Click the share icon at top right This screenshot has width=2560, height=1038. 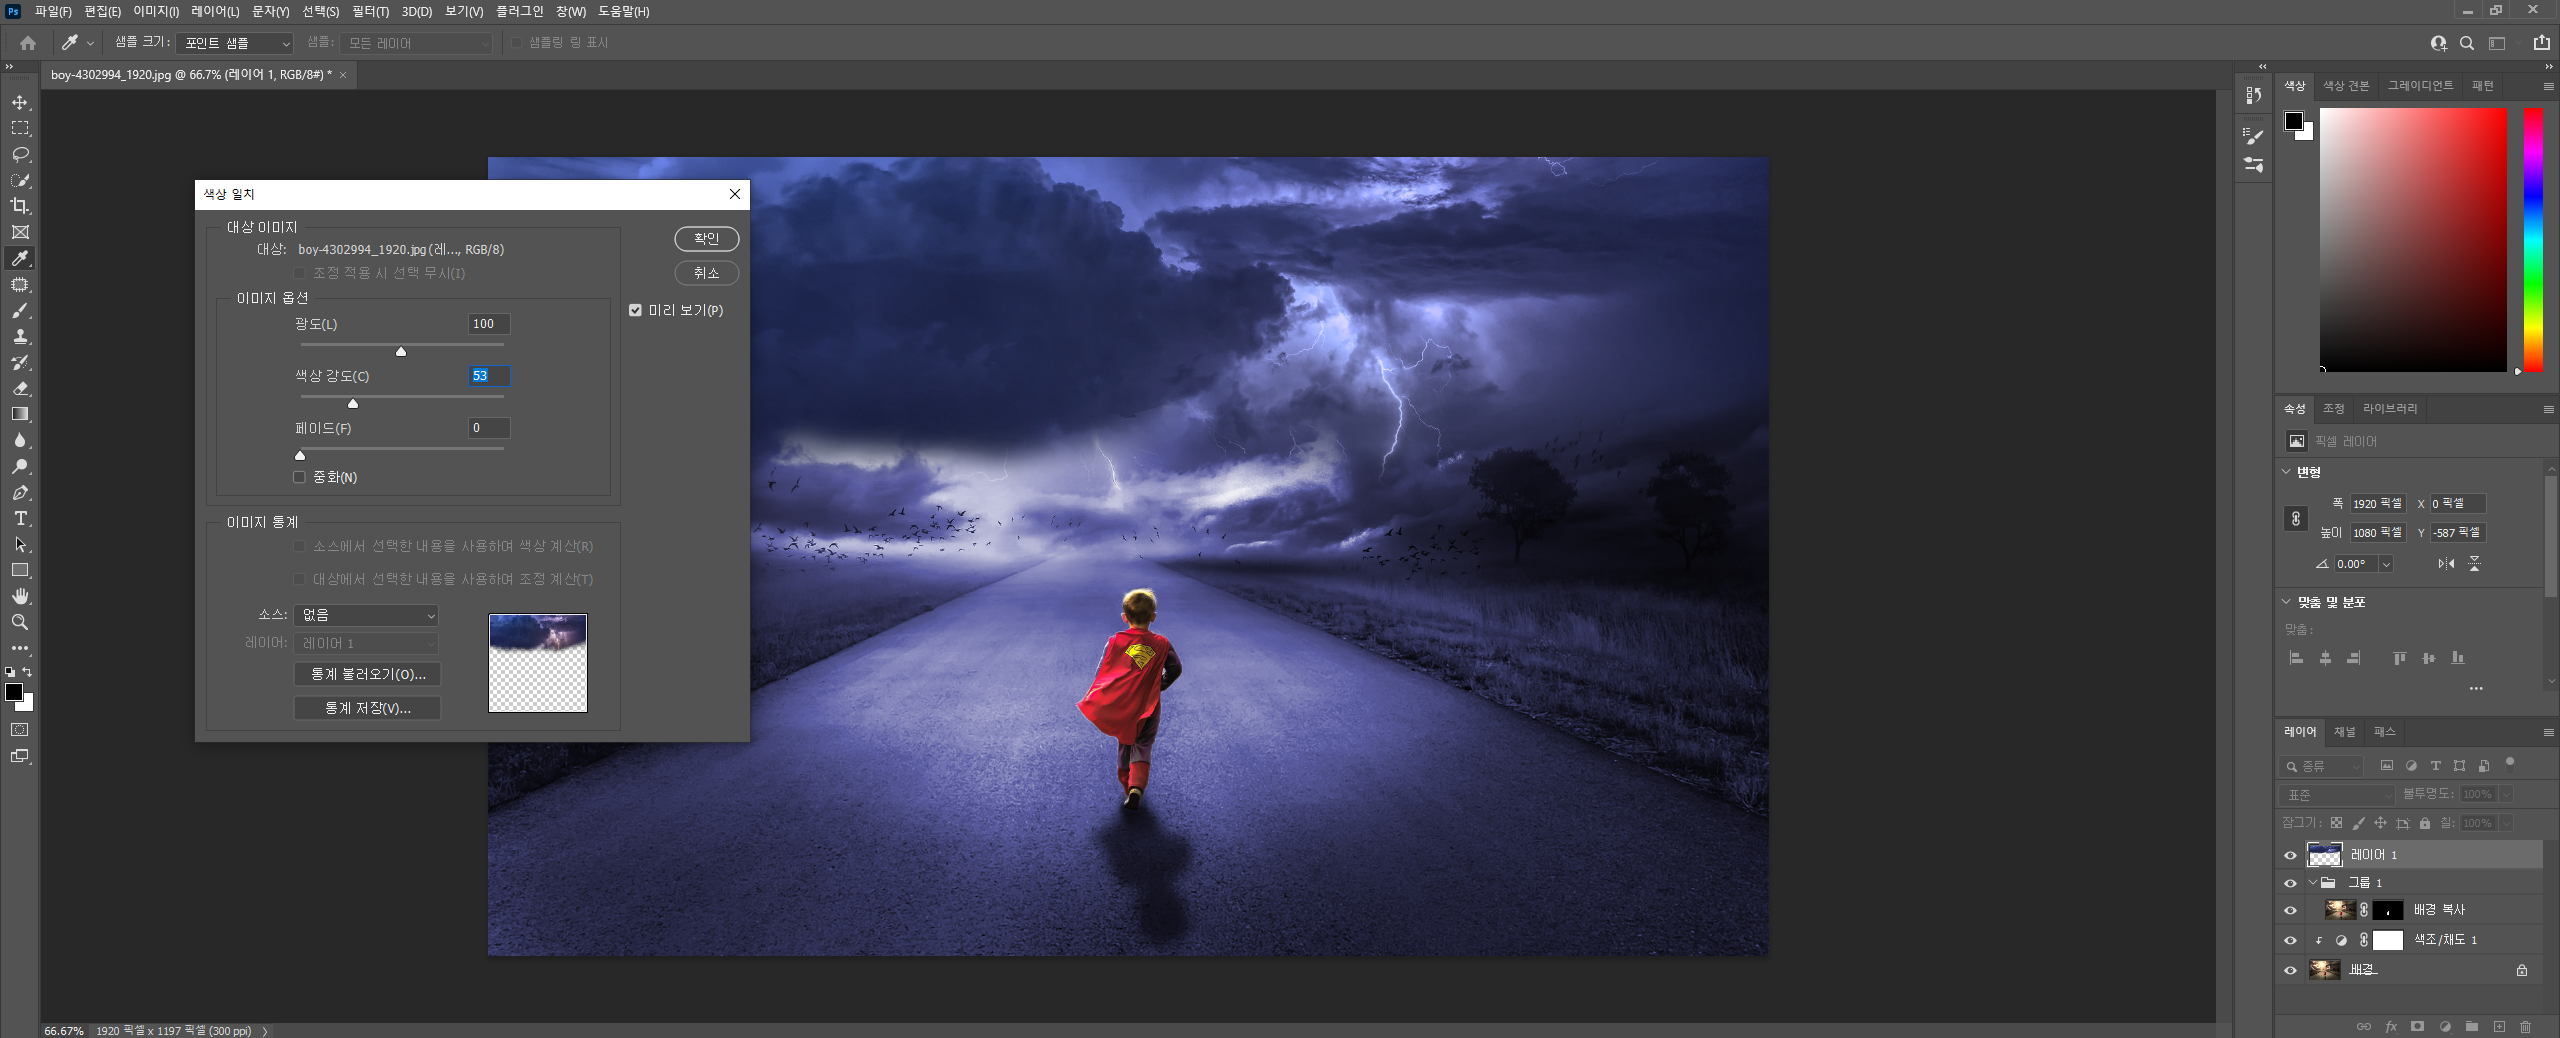tap(2541, 43)
